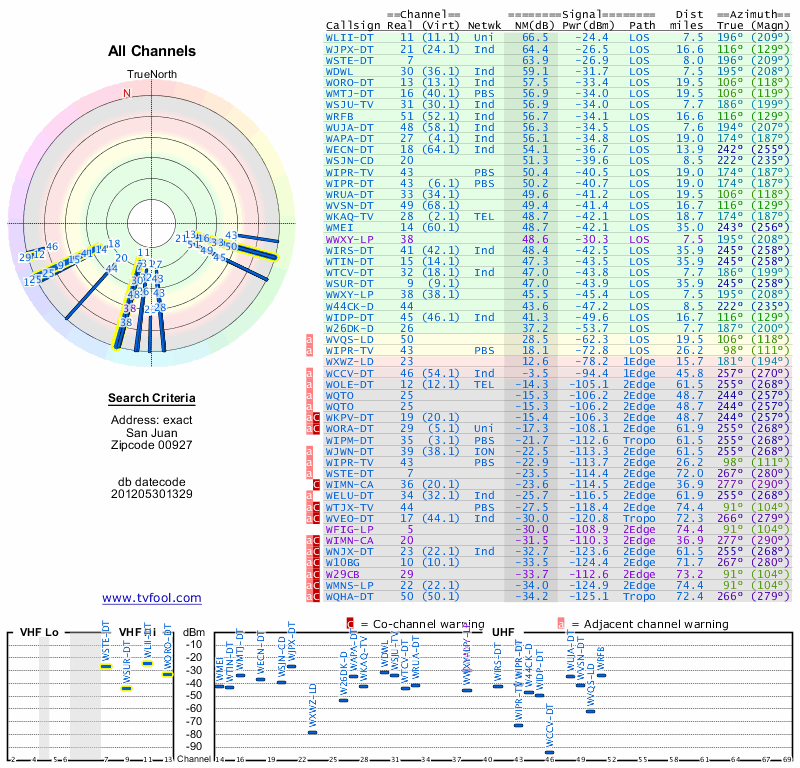The height and width of the screenshot is (768, 800).
Task: Click the co-channel warning icon beside WKPV-DT
Action: pos(317,416)
